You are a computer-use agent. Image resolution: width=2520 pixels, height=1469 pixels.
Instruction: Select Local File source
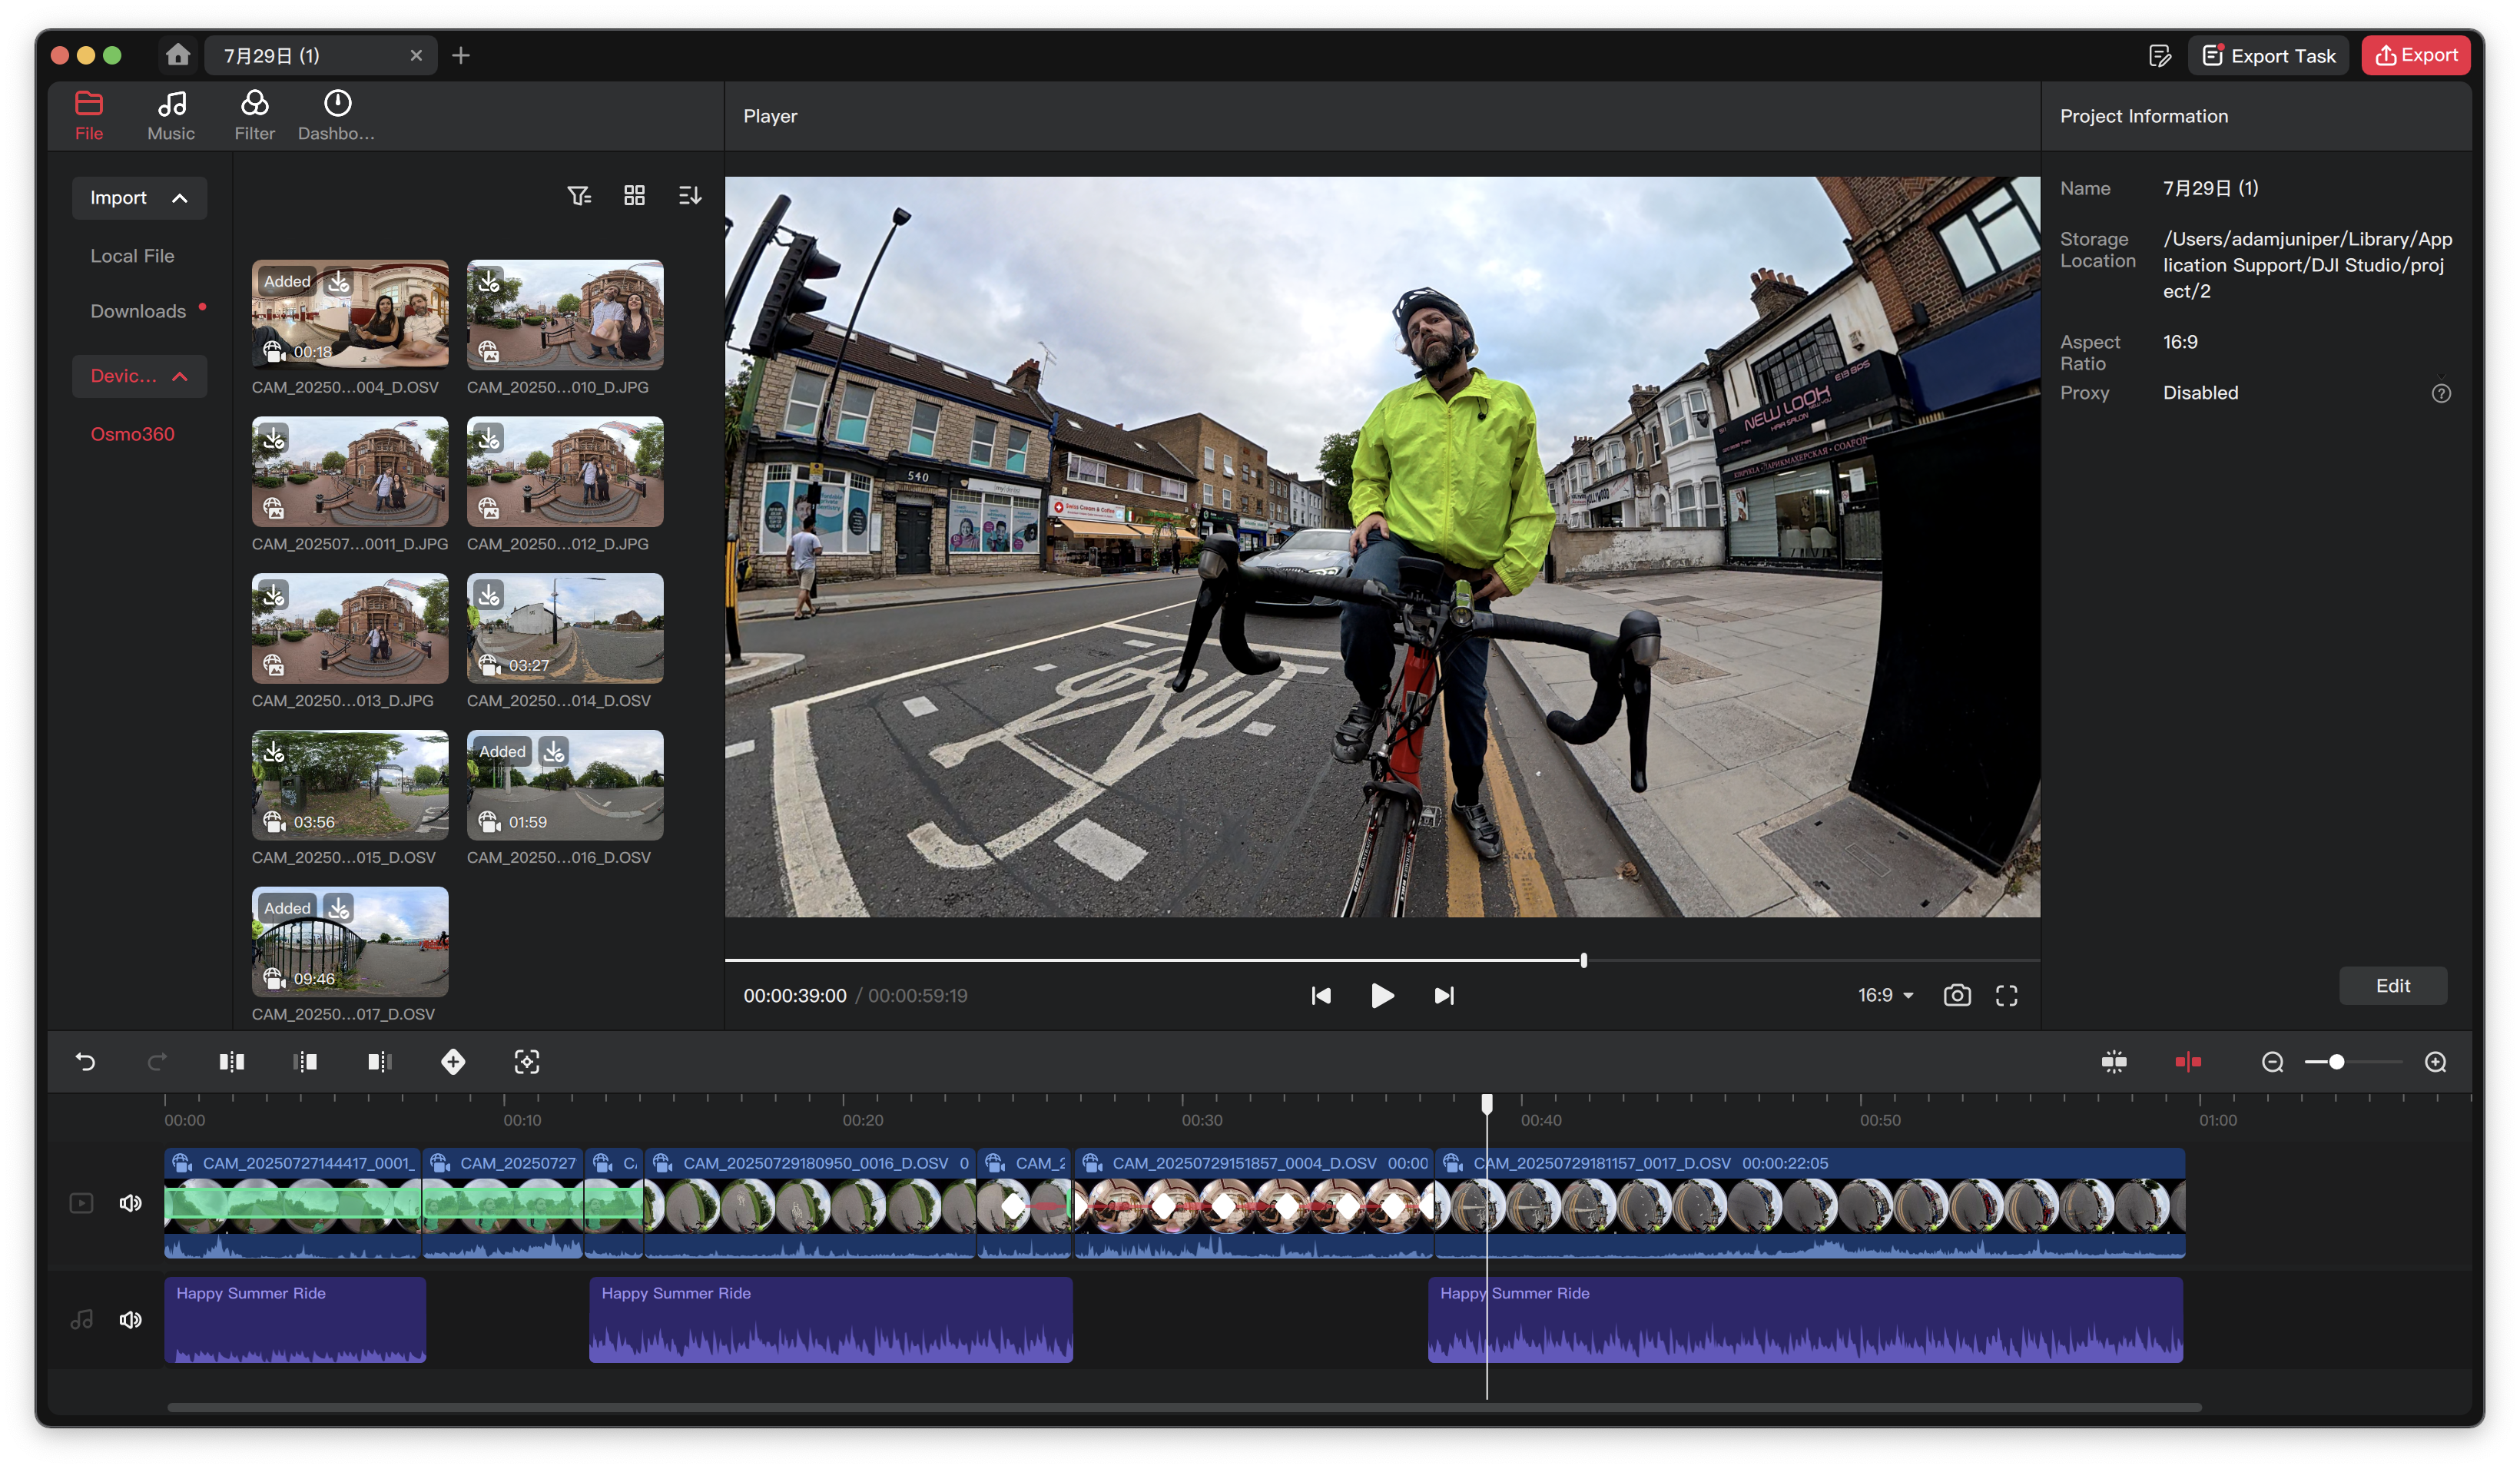(x=132, y=256)
